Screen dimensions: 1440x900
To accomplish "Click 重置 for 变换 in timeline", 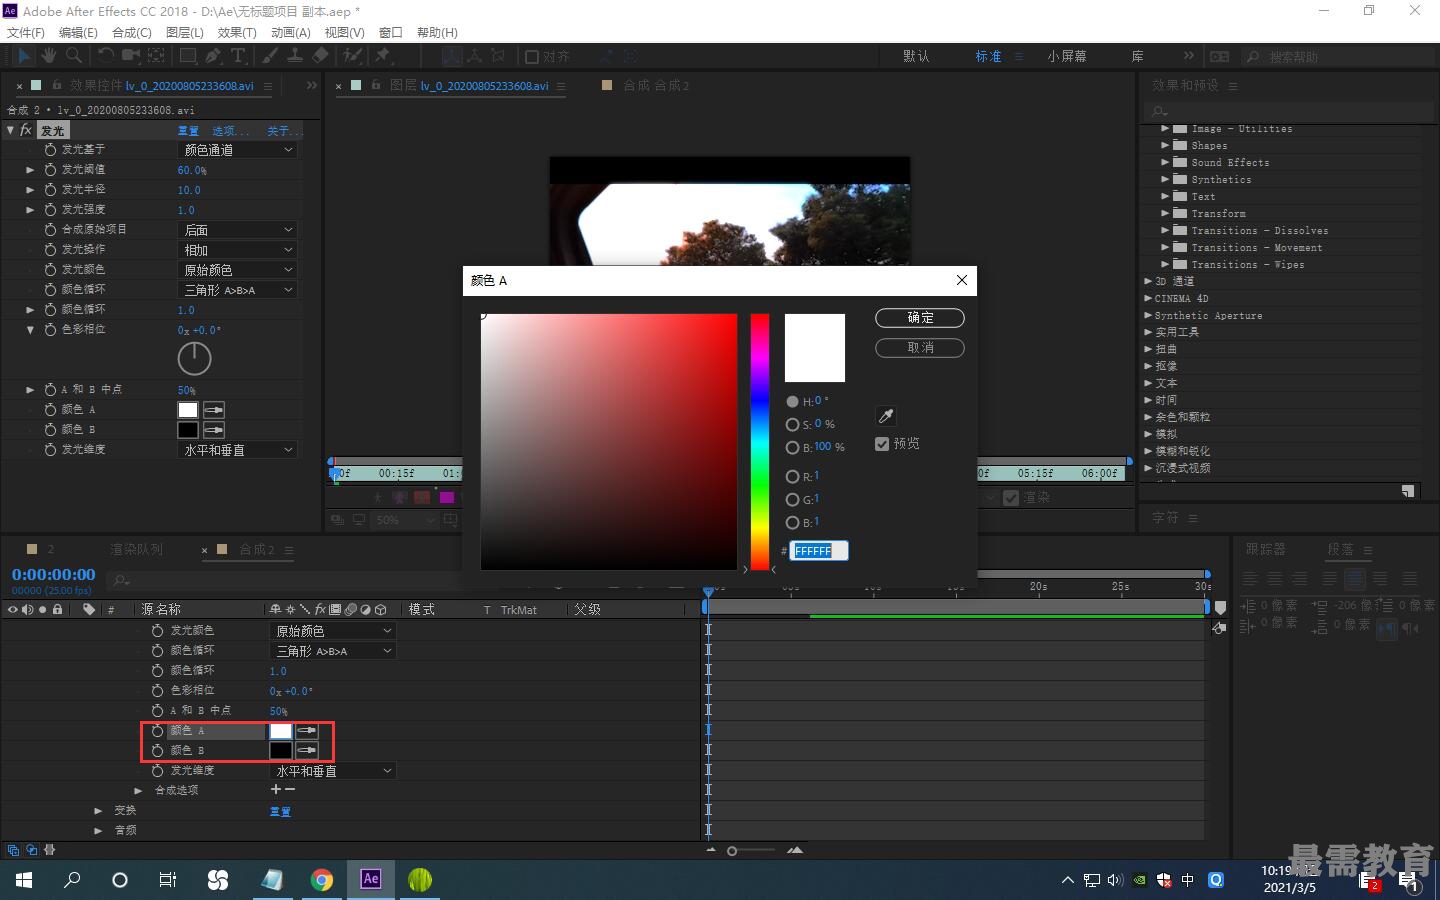I will point(280,811).
